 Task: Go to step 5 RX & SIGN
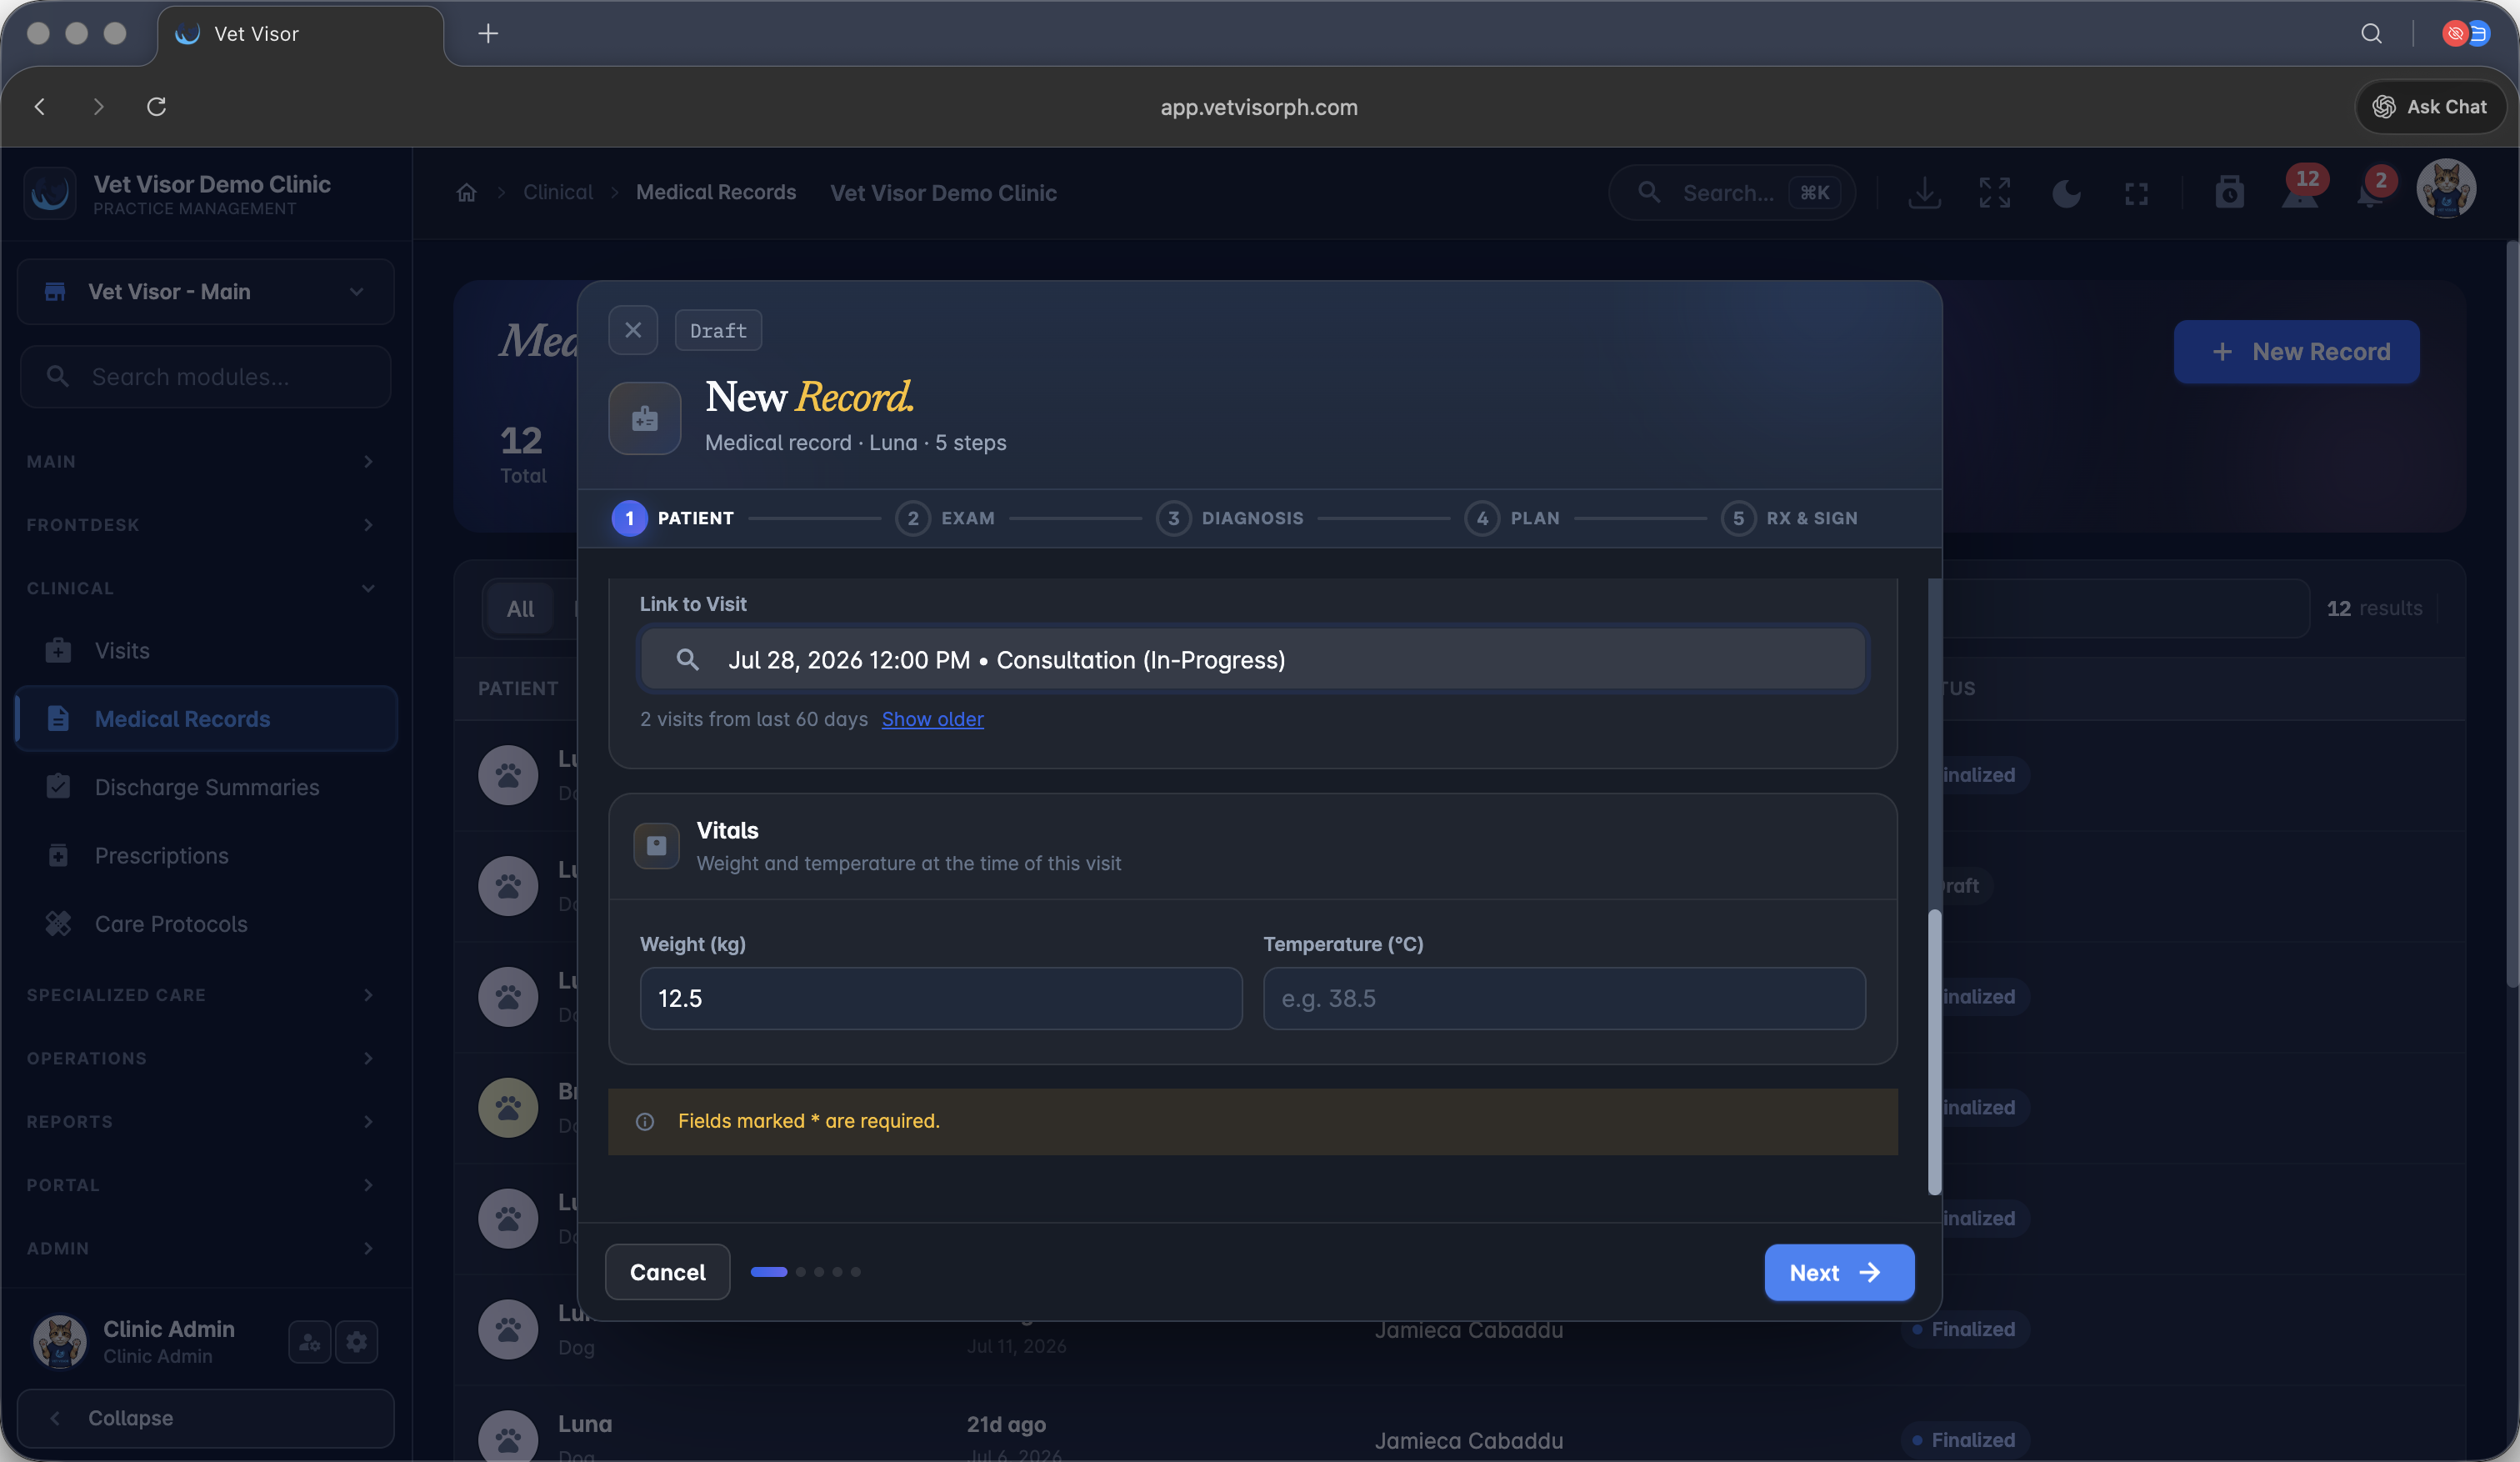pyautogui.click(x=1790, y=518)
